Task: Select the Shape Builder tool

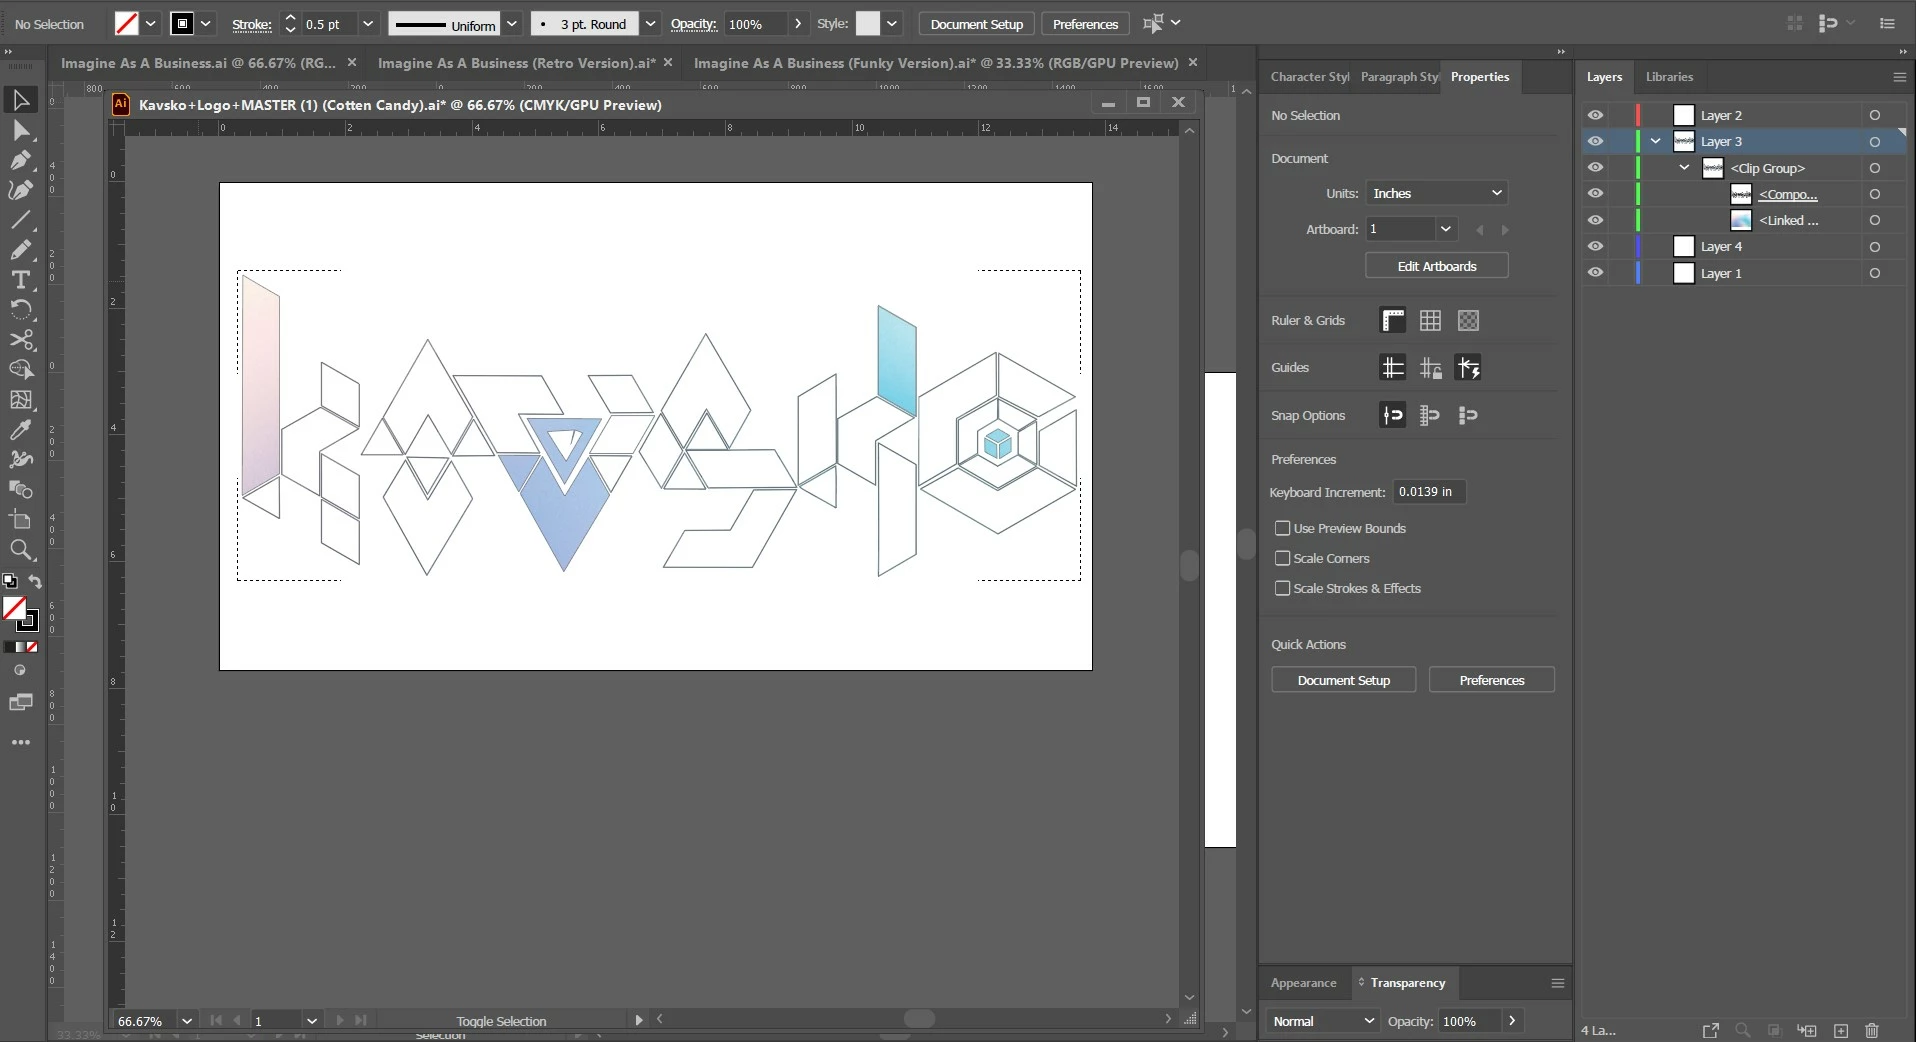Action: [21, 370]
